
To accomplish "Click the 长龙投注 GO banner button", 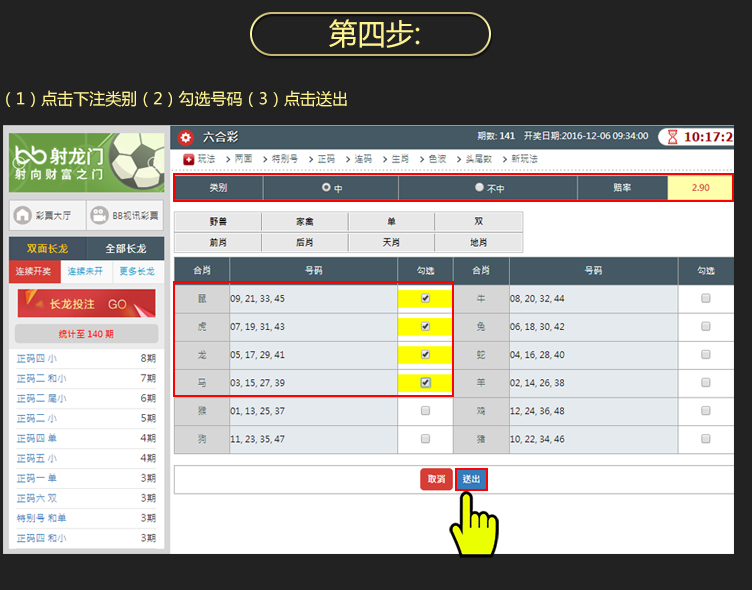I will click(x=86, y=304).
